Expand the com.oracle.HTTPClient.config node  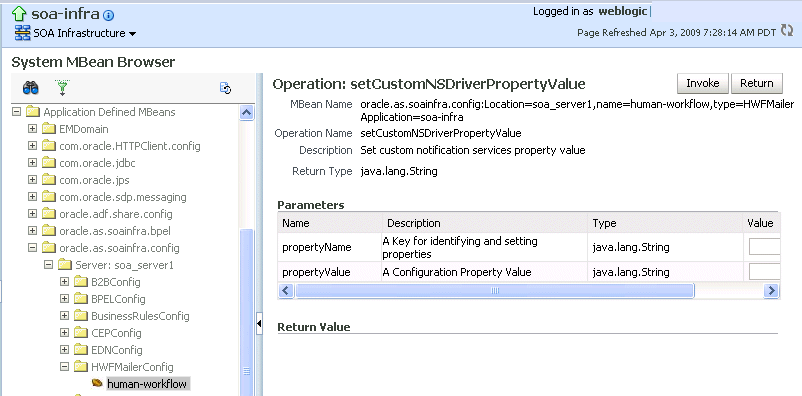coord(33,146)
